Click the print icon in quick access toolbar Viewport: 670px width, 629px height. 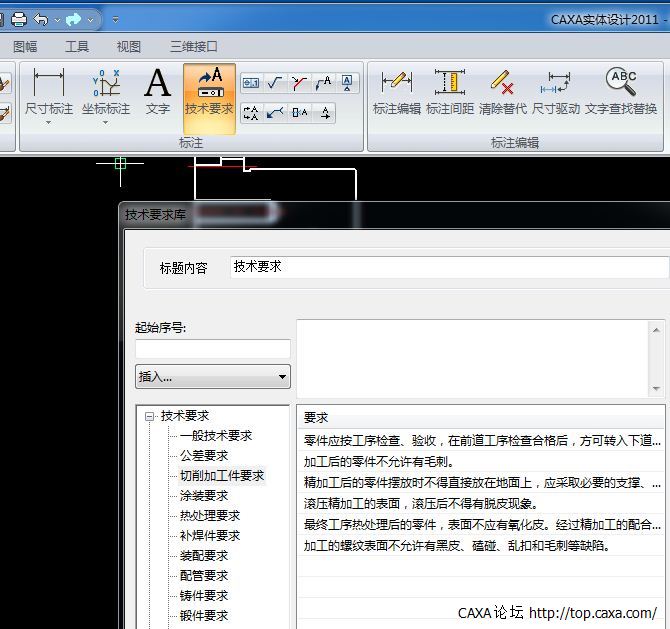(18, 19)
